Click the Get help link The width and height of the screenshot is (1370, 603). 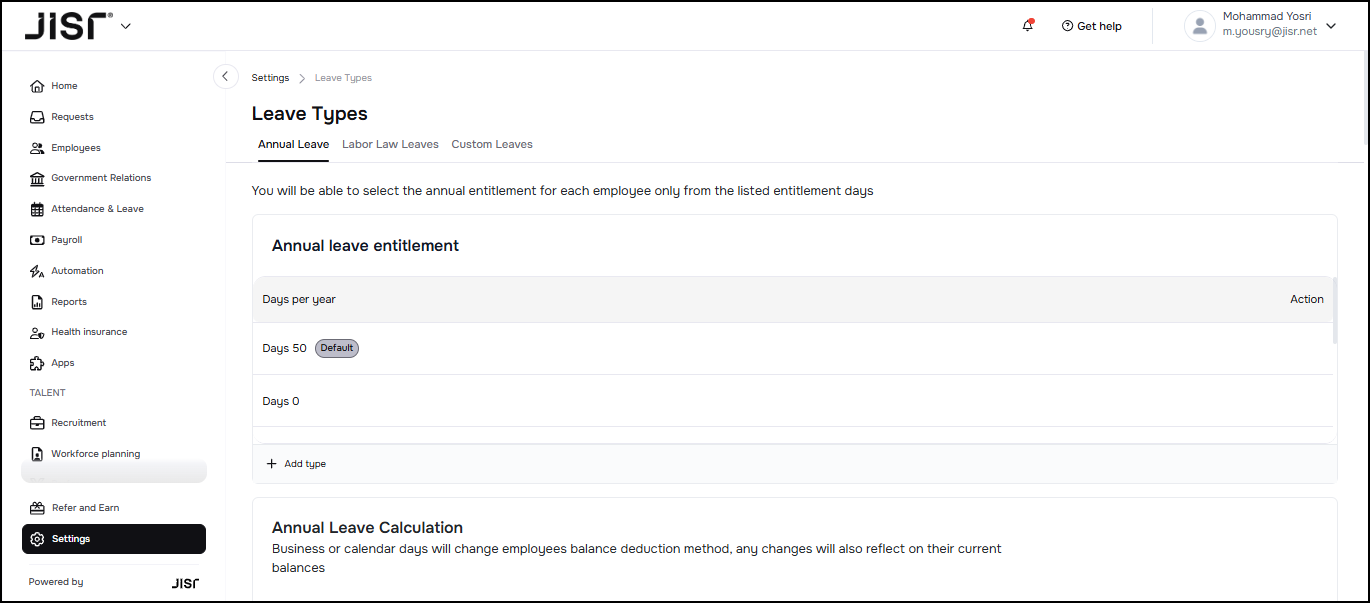pyautogui.click(x=1091, y=26)
